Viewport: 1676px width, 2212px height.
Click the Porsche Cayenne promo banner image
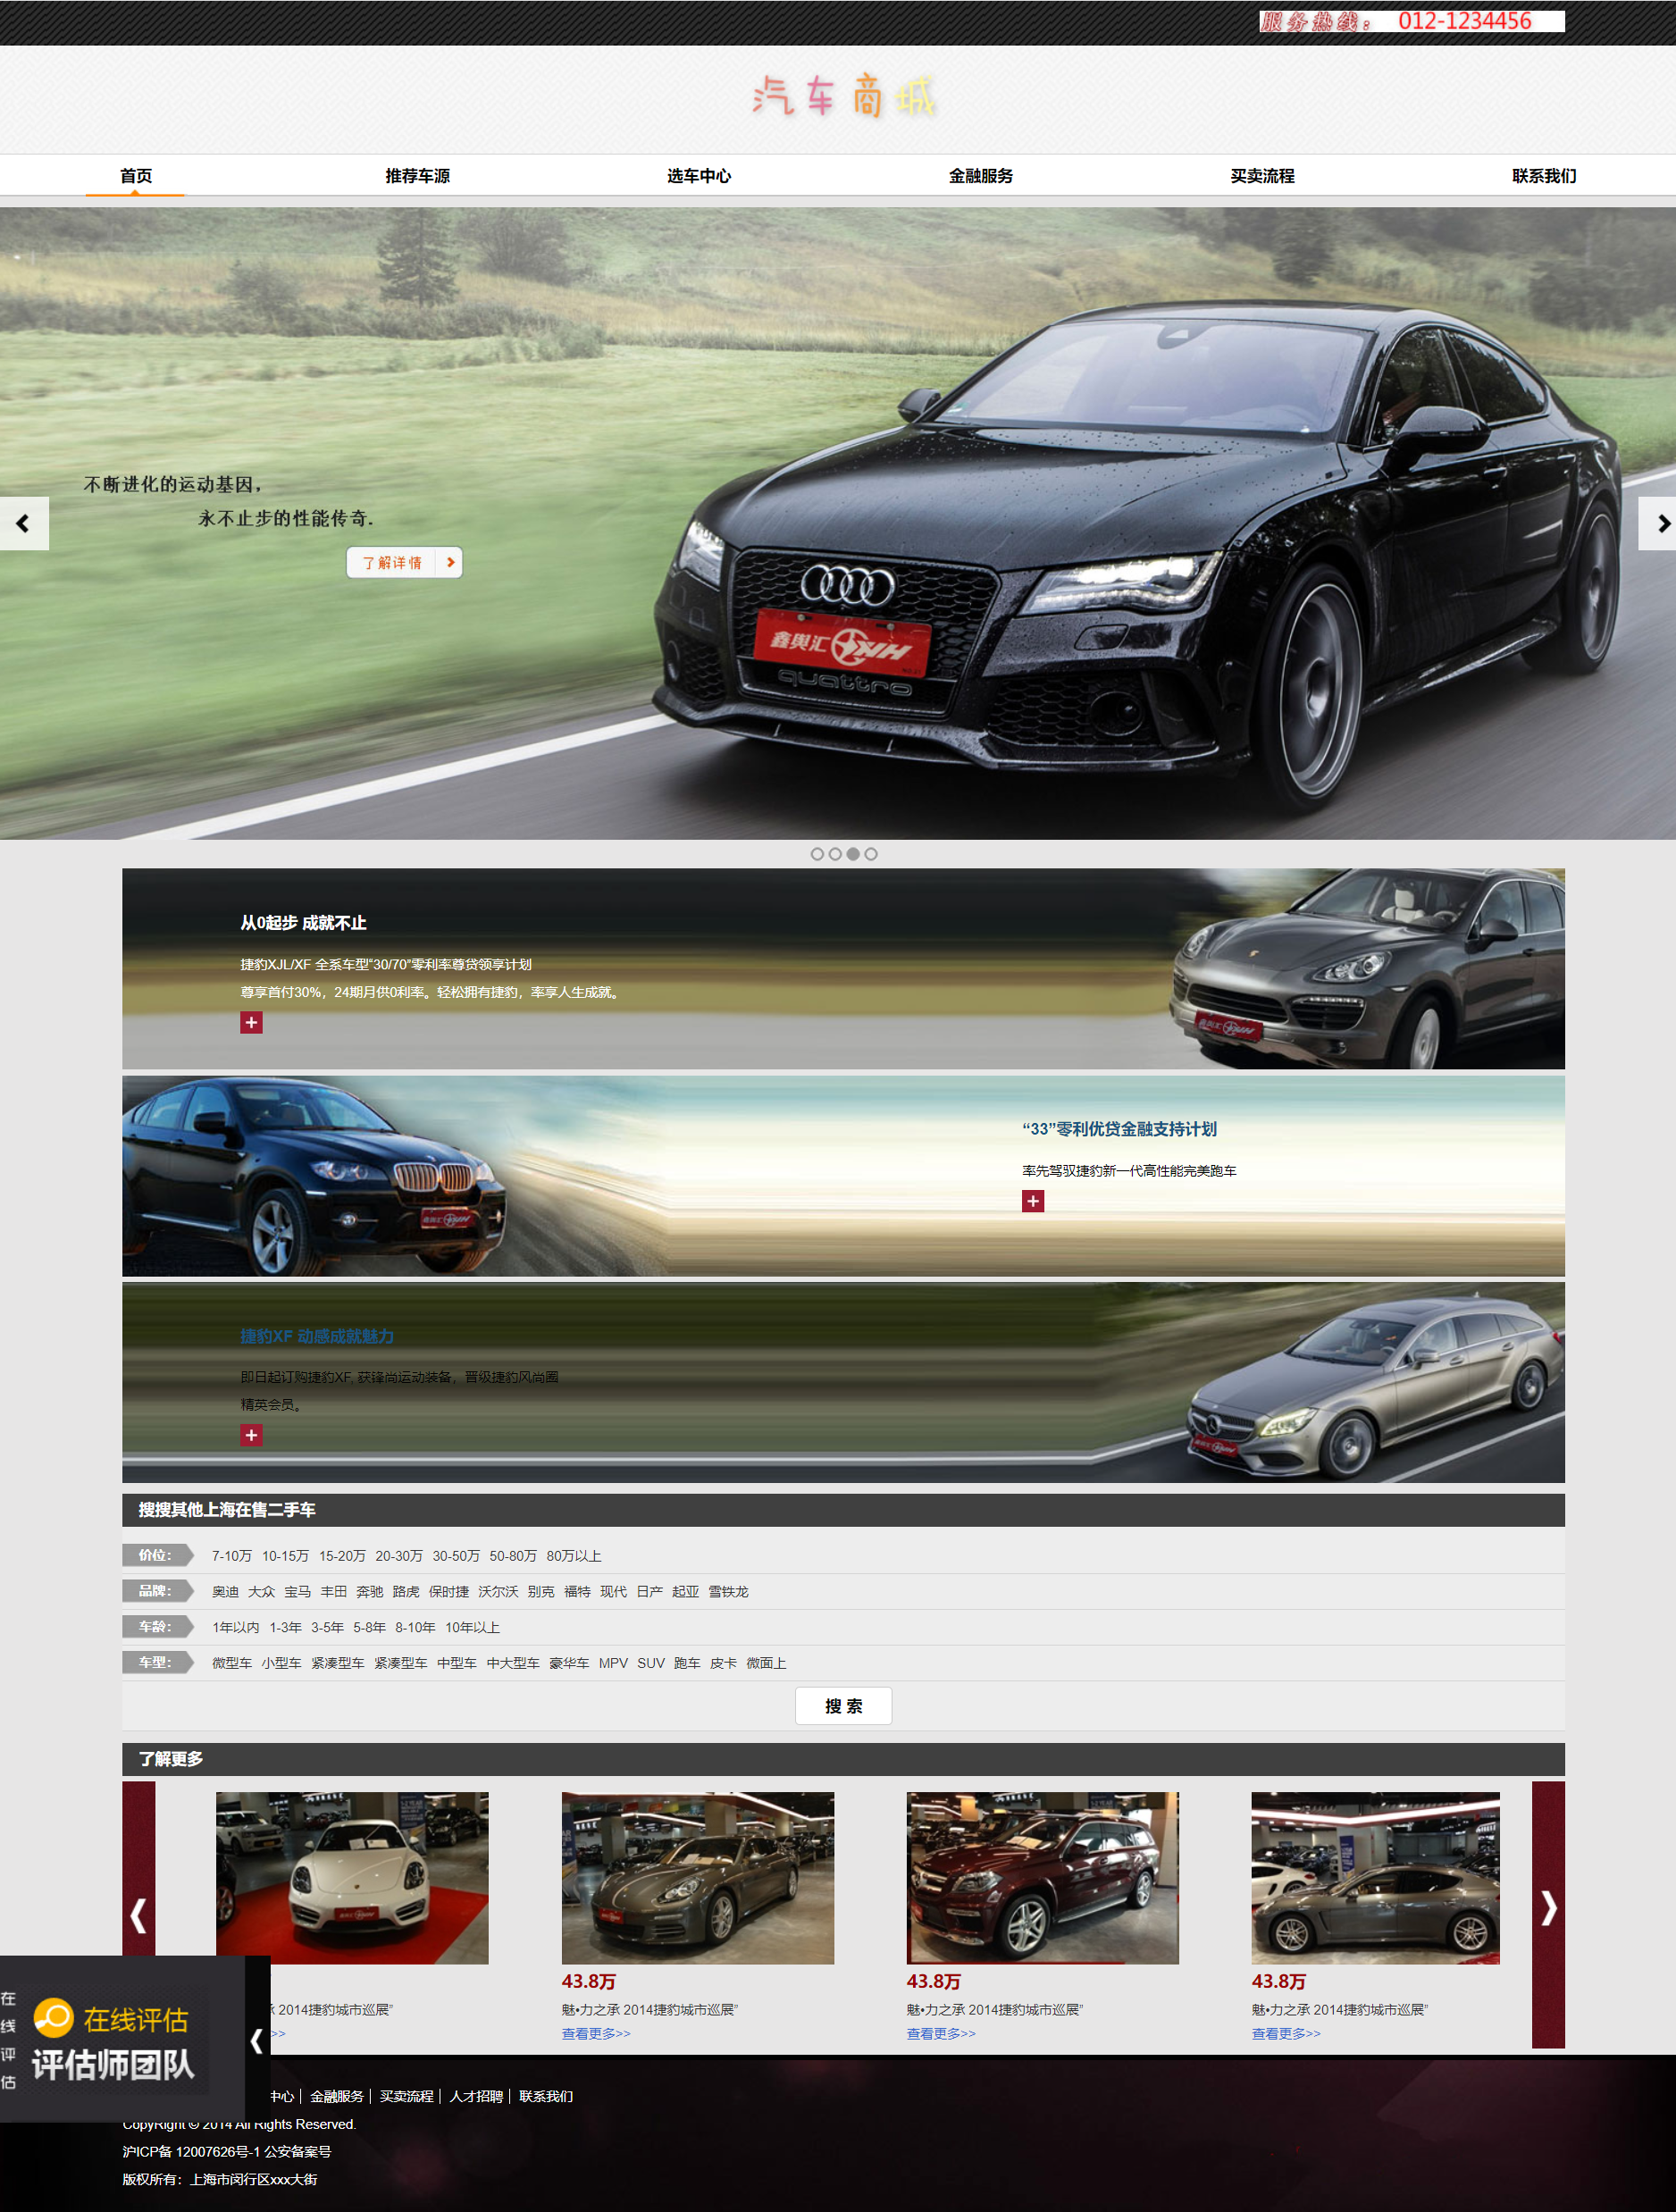[x=843, y=968]
